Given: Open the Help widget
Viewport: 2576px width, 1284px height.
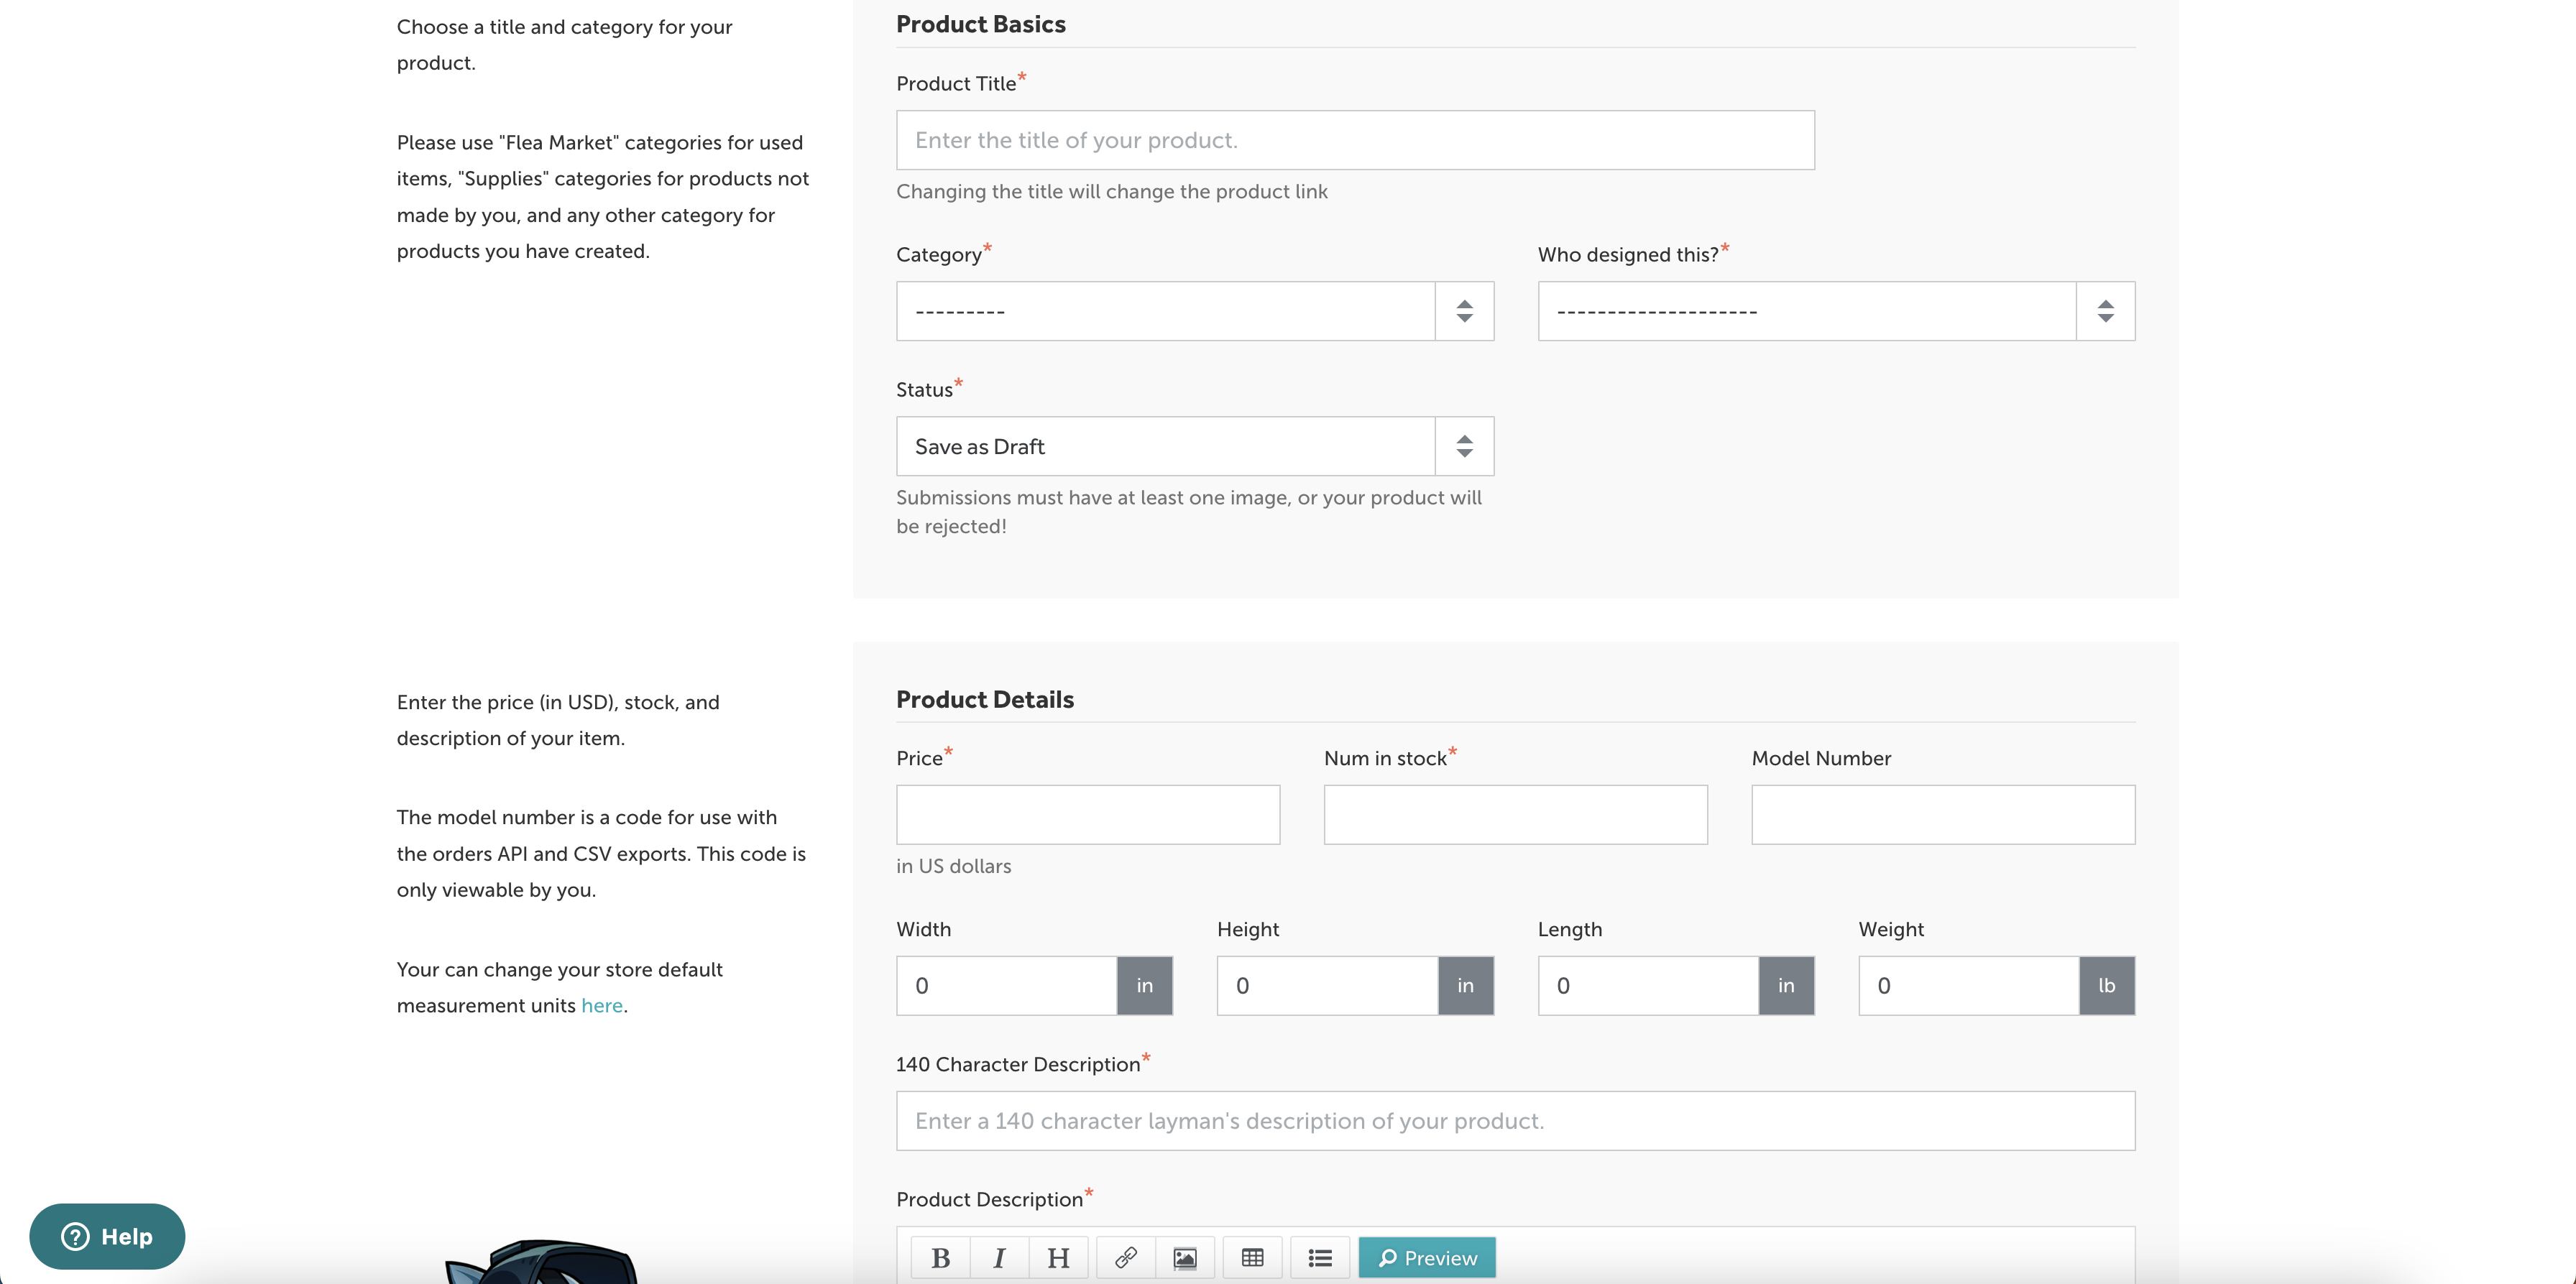Looking at the screenshot, I should [x=107, y=1236].
